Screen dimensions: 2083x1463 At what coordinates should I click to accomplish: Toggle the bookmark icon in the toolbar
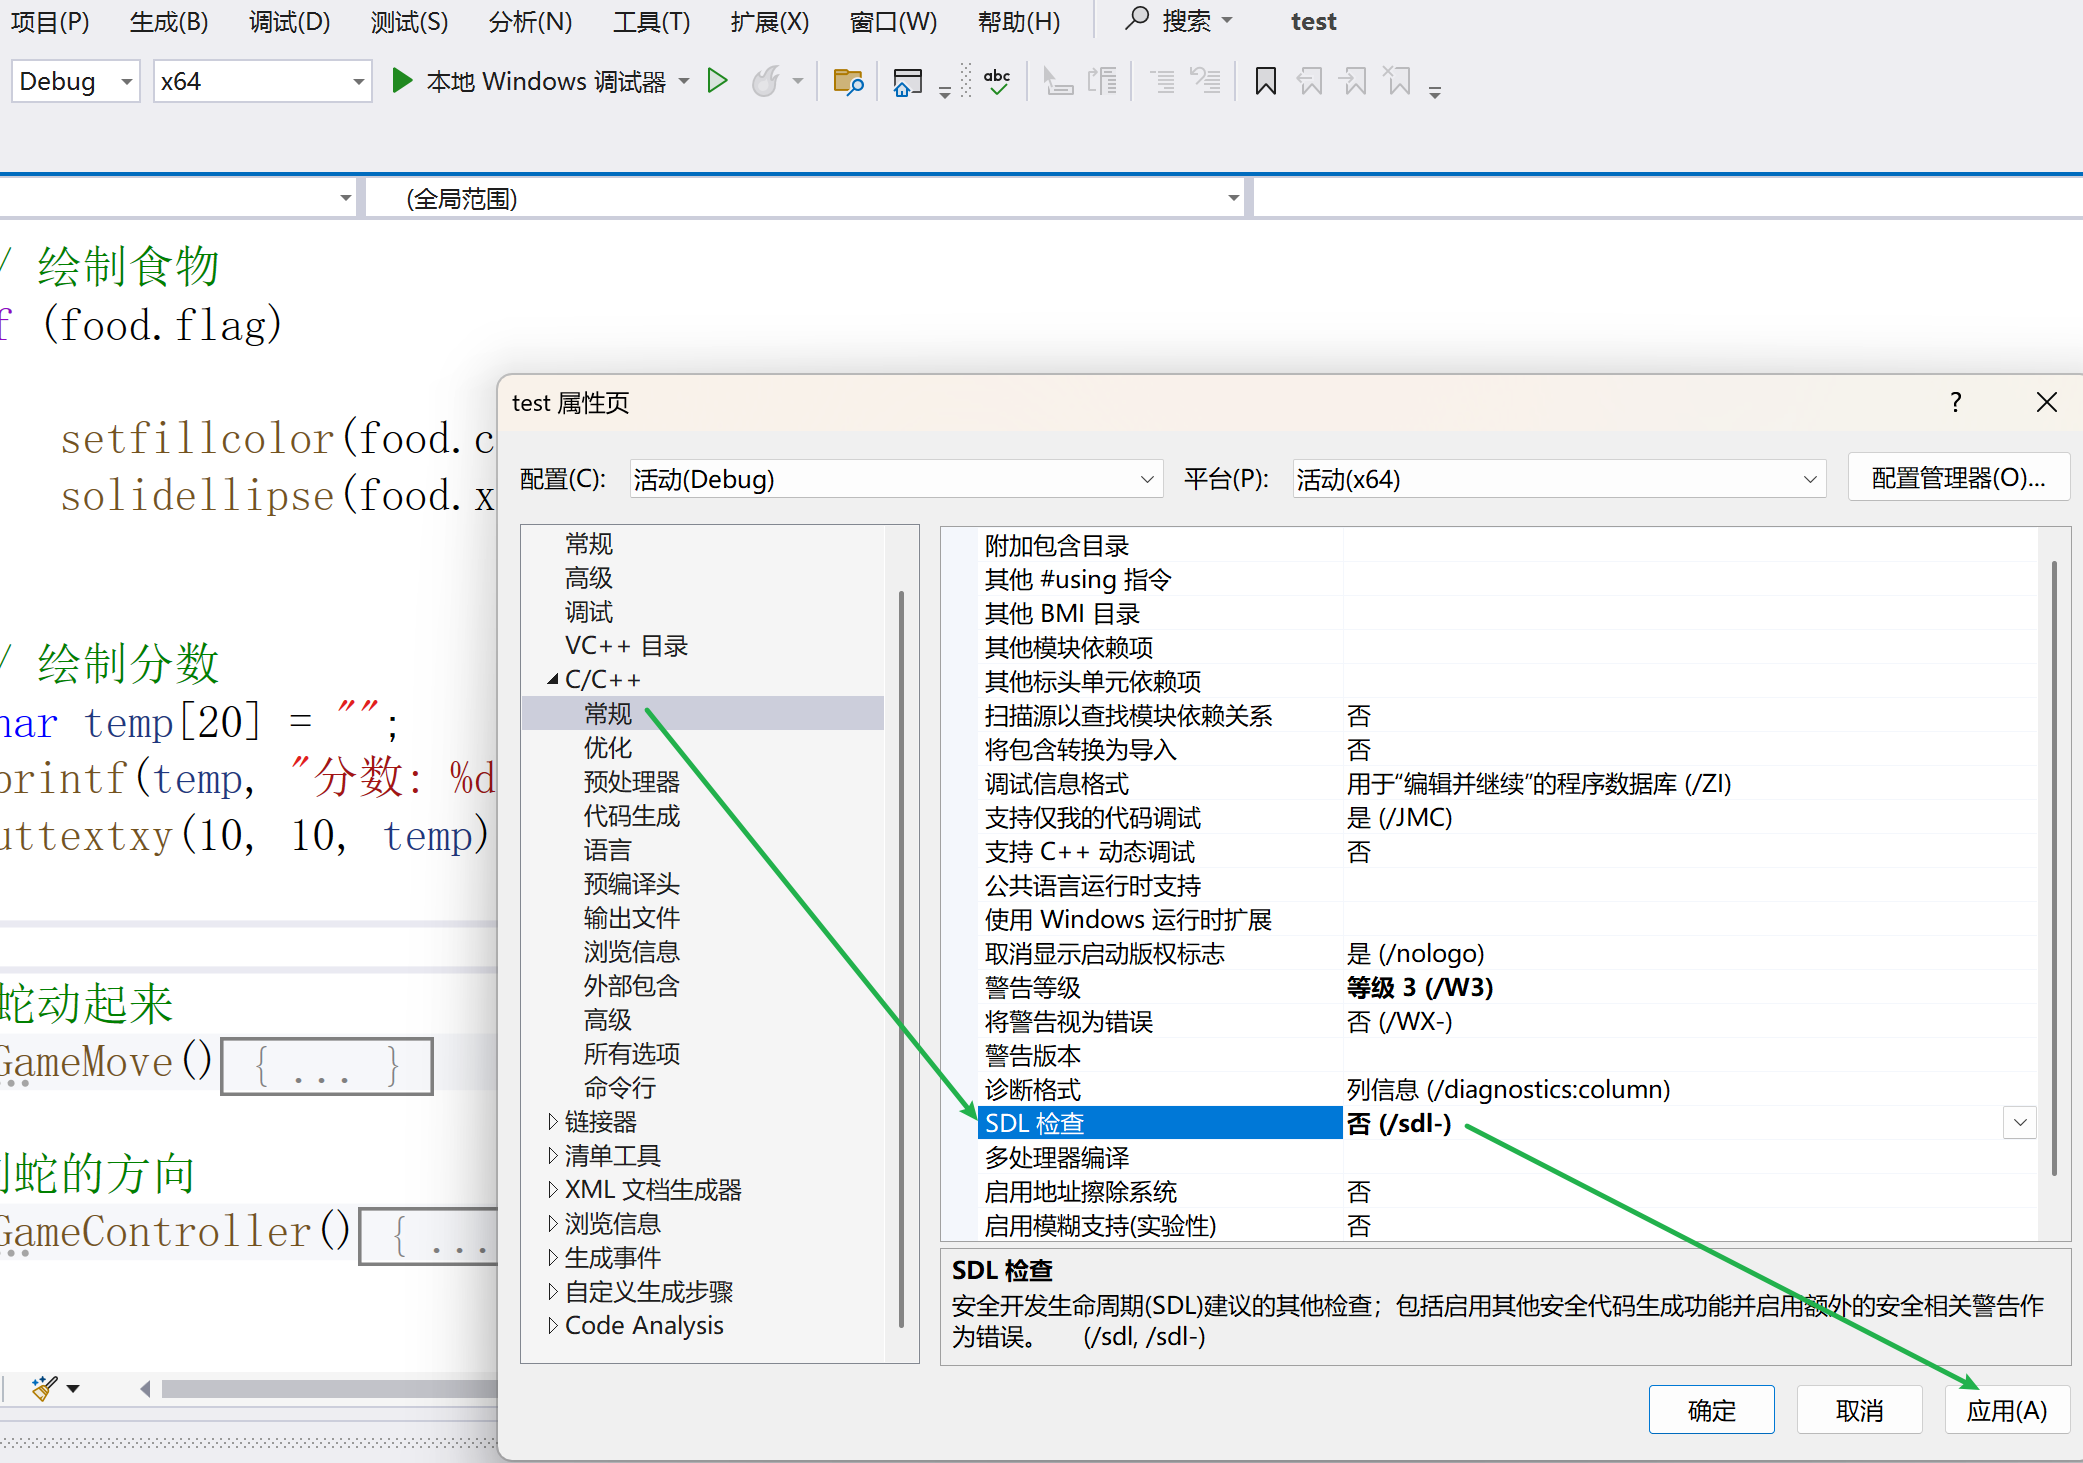(x=1265, y=81)
